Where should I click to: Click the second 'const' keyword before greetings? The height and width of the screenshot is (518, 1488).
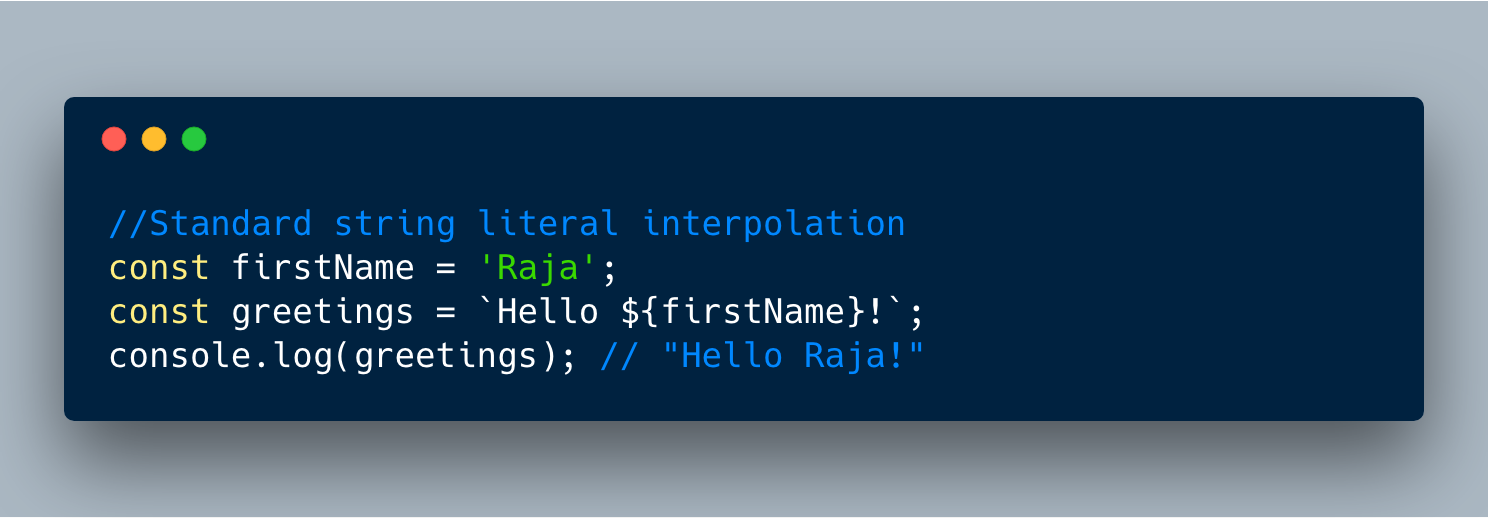point(159,312)
